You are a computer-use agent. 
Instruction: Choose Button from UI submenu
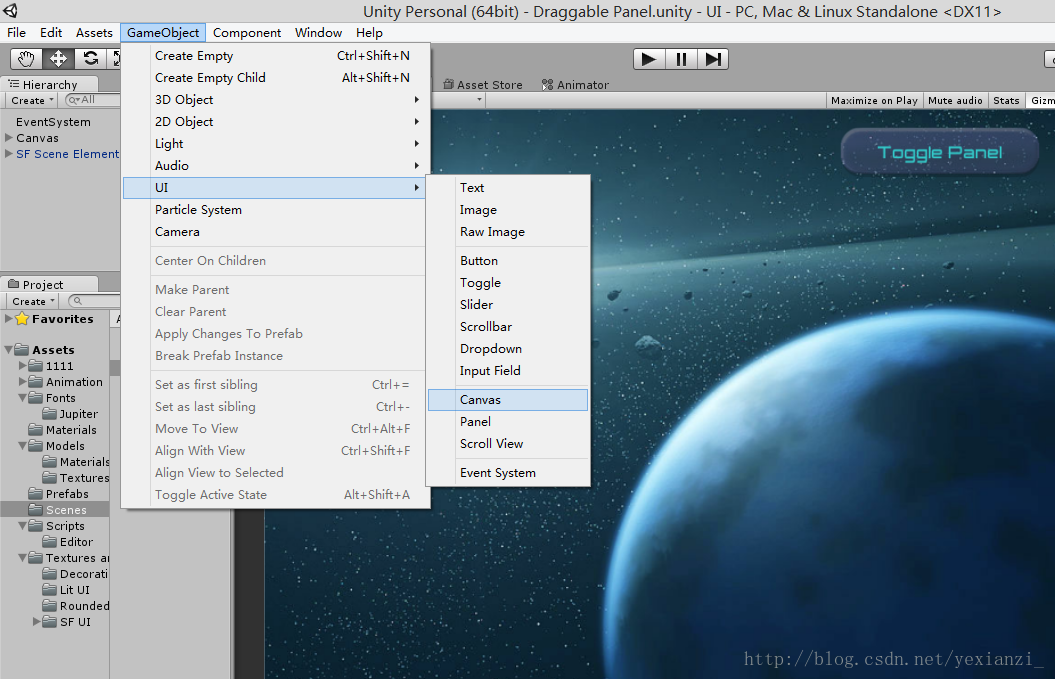[508, 261]
